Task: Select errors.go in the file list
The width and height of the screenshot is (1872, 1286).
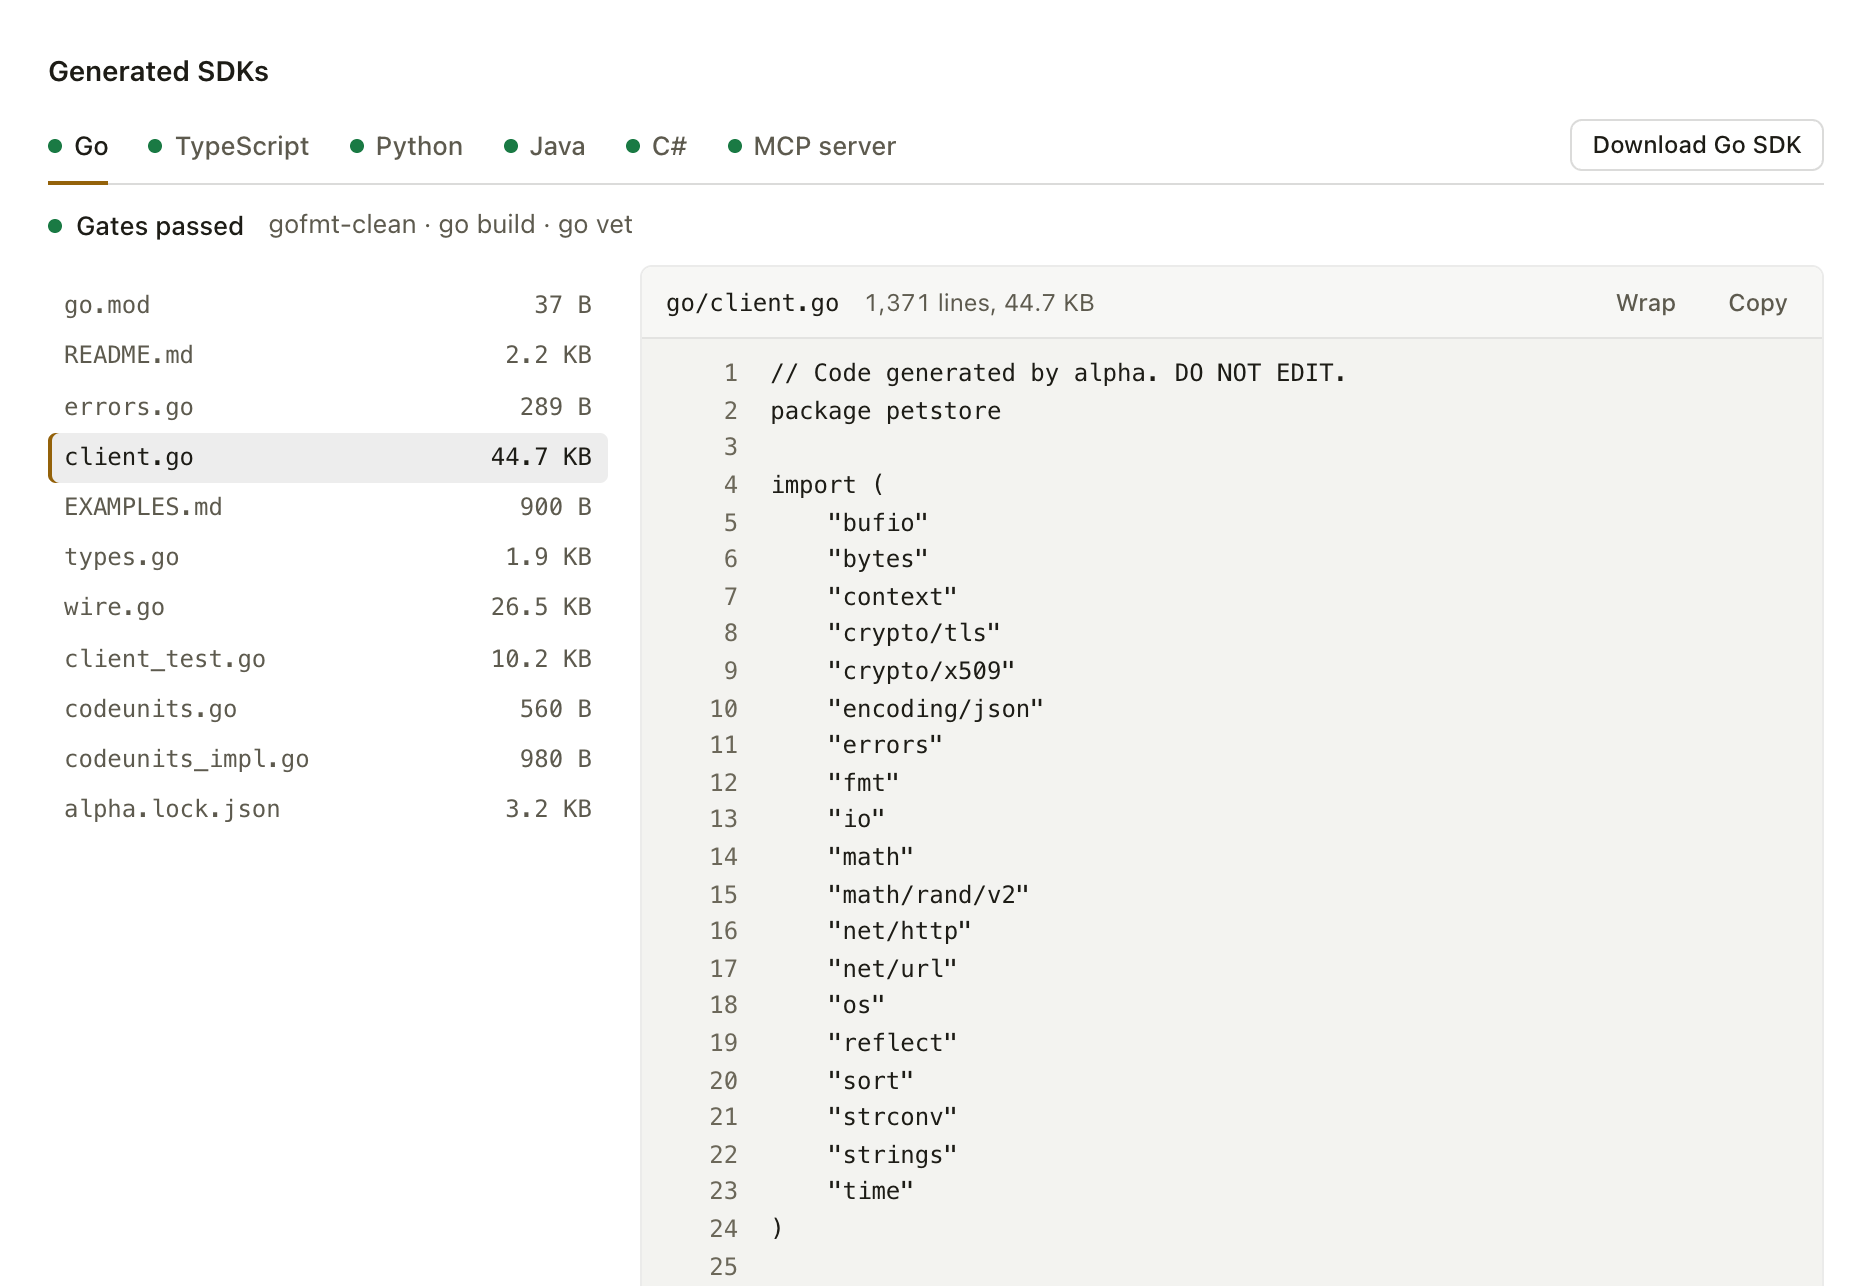Action: click(x=328, y=407)
